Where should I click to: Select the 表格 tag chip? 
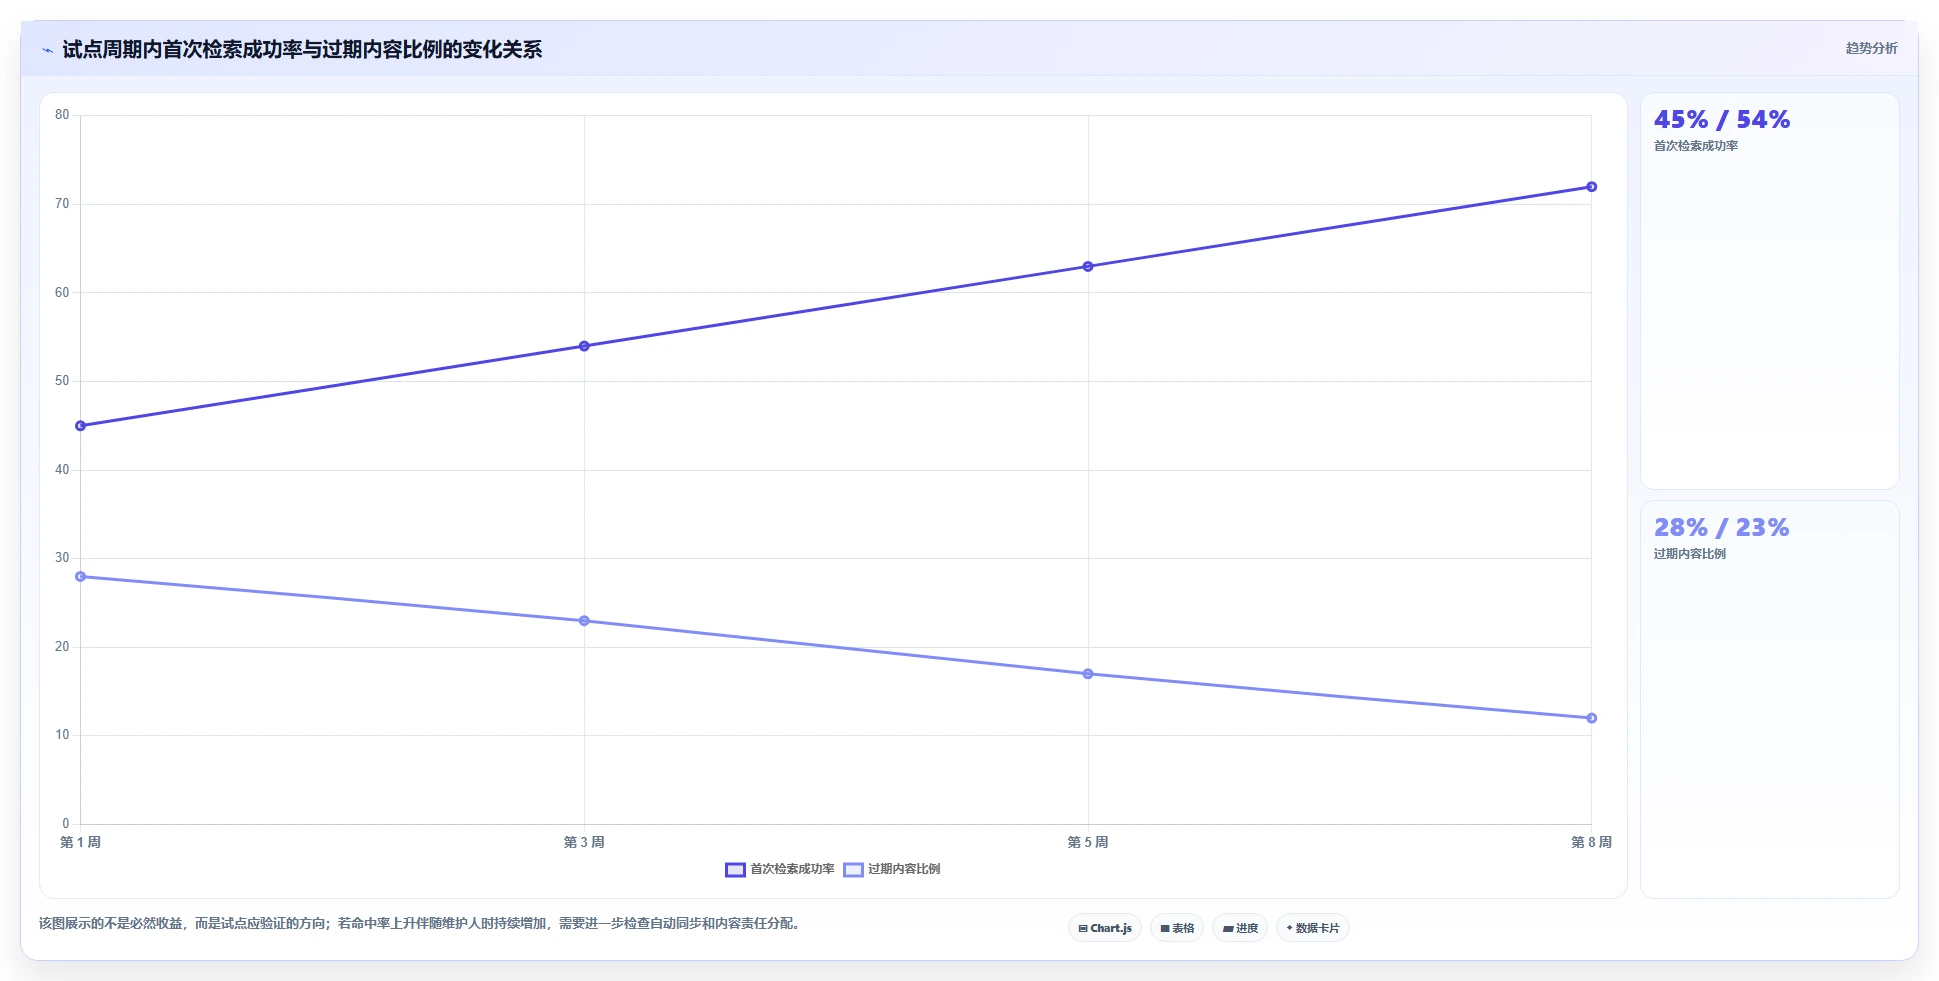point(1177,928)
